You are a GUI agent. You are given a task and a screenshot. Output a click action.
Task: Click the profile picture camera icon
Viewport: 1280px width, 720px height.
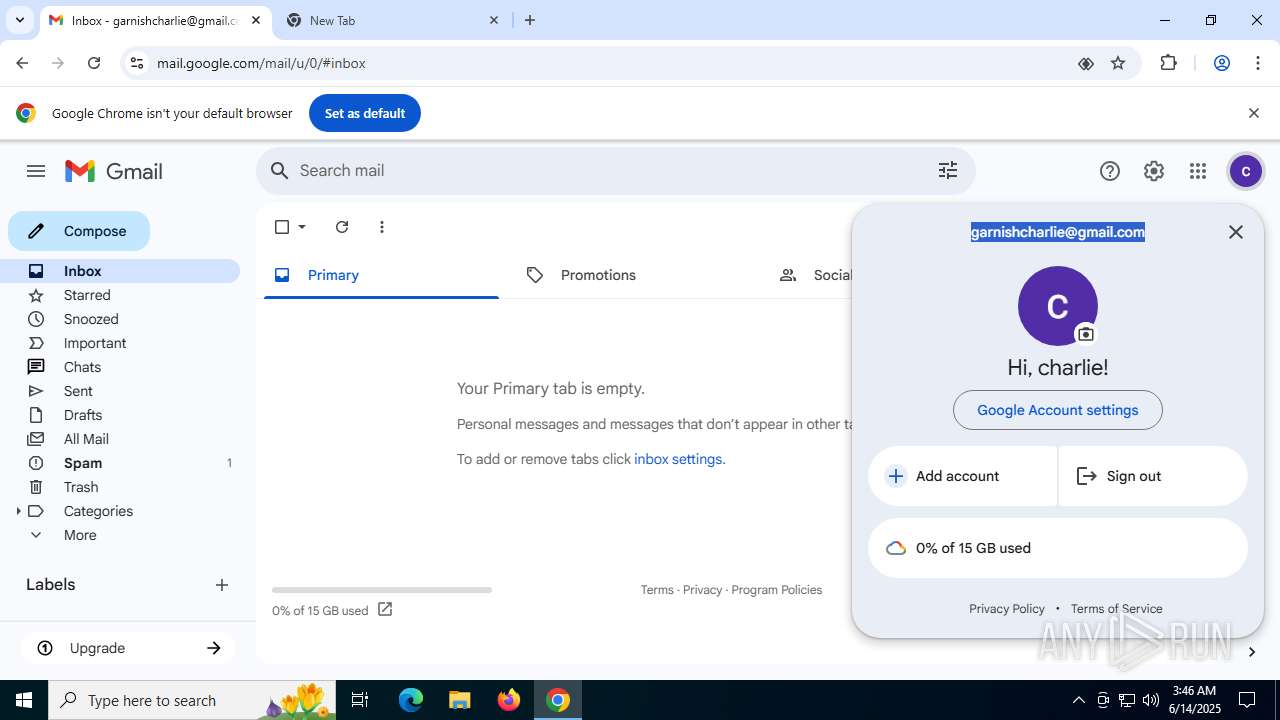coord(1086,334)
